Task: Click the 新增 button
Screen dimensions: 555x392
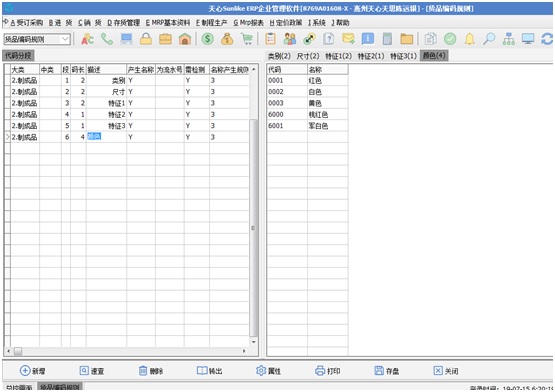Action: (x=33, y=371)
